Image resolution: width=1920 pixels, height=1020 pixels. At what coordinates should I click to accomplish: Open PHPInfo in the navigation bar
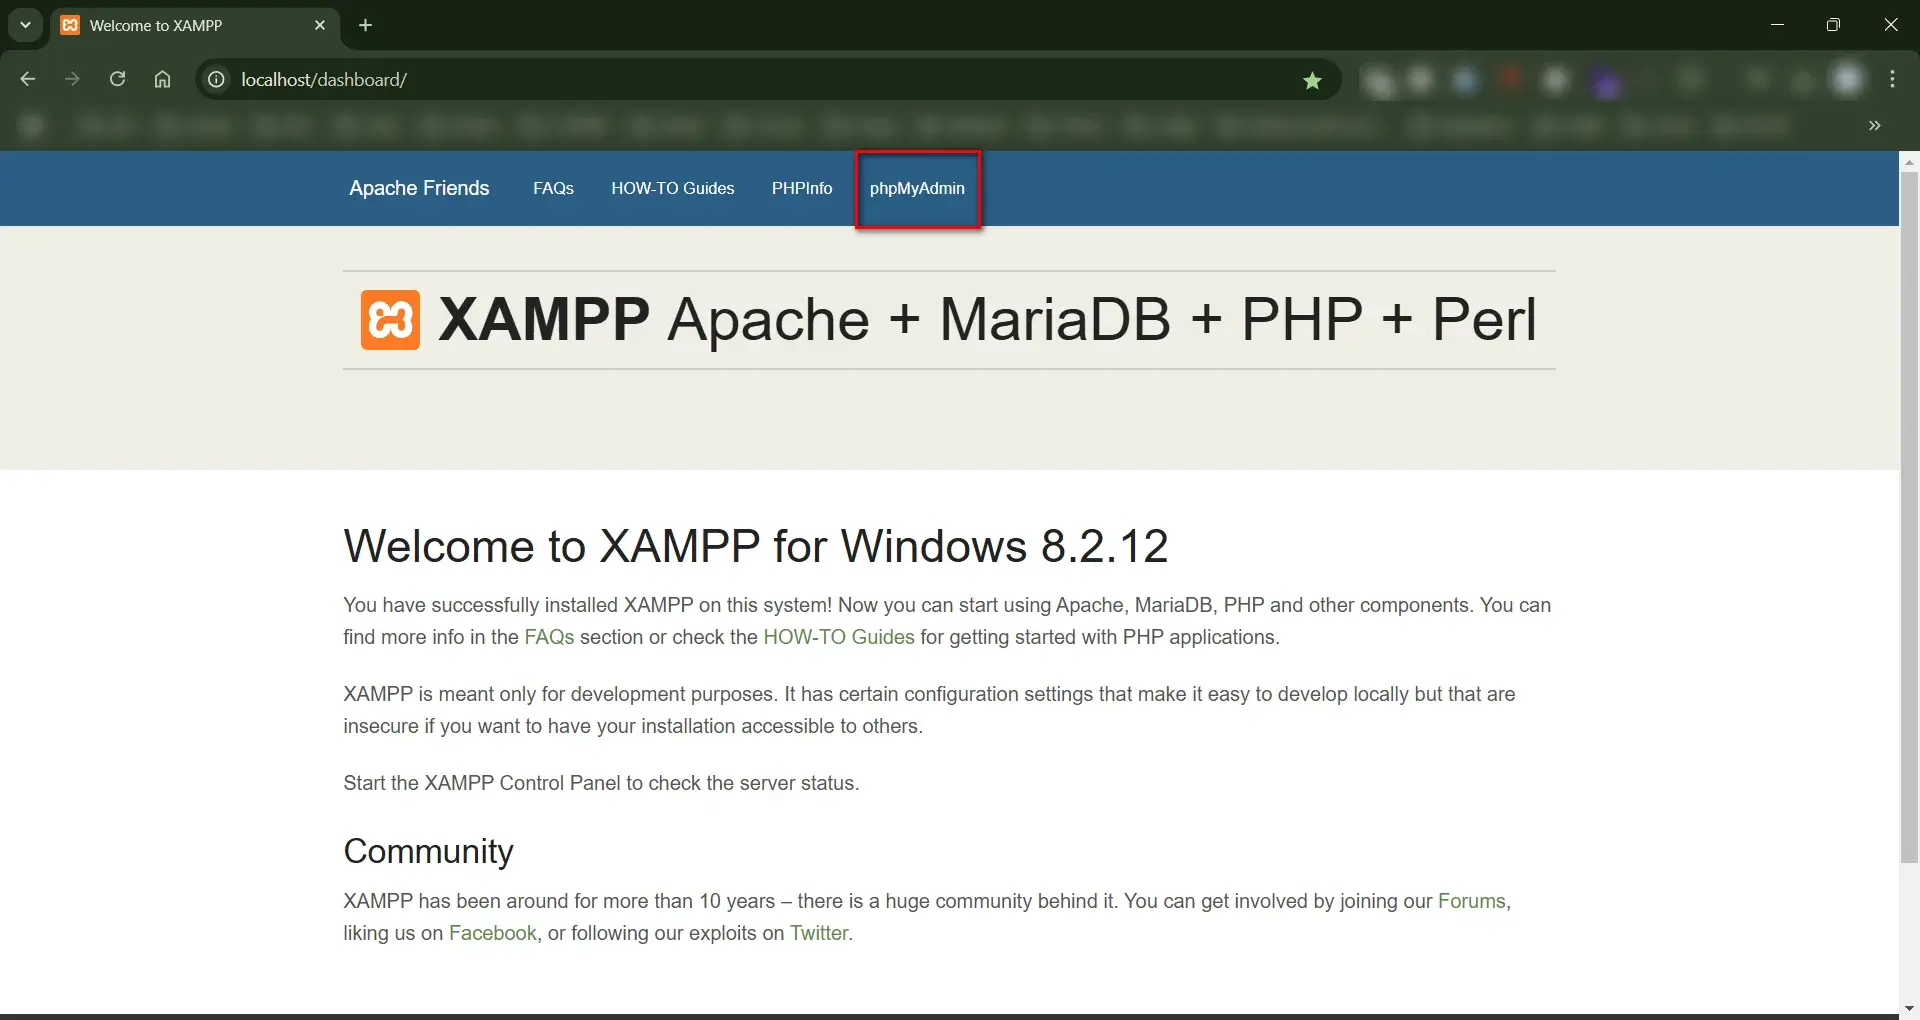point(801,188)
